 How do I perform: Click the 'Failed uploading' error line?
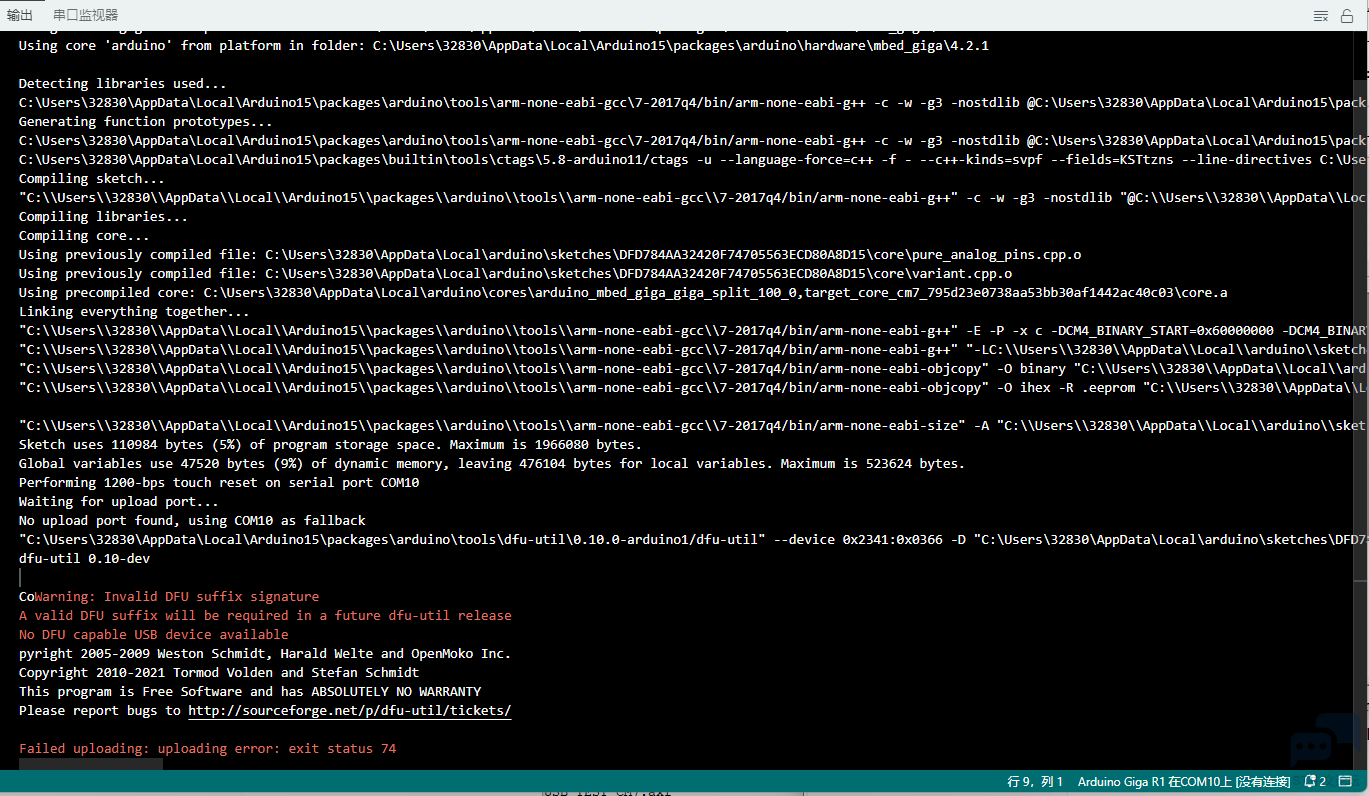click(x=207, y=749)
